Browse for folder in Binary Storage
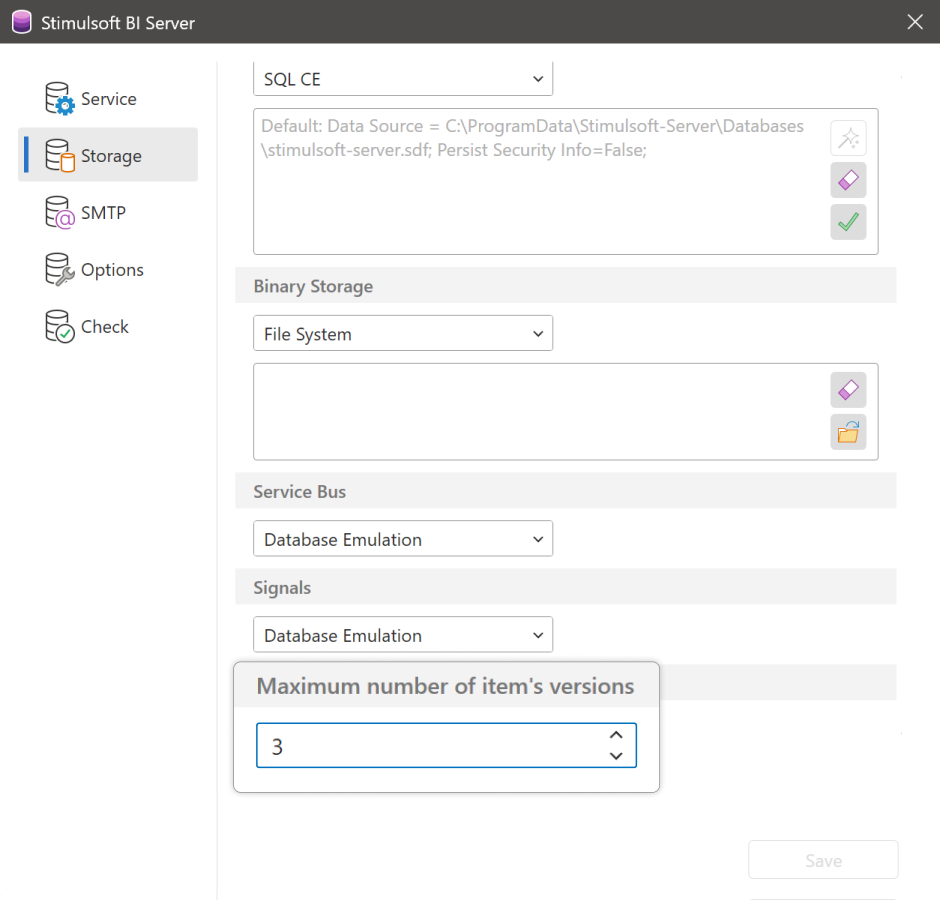Screen dimensions: 940x900 pos(848,432)
